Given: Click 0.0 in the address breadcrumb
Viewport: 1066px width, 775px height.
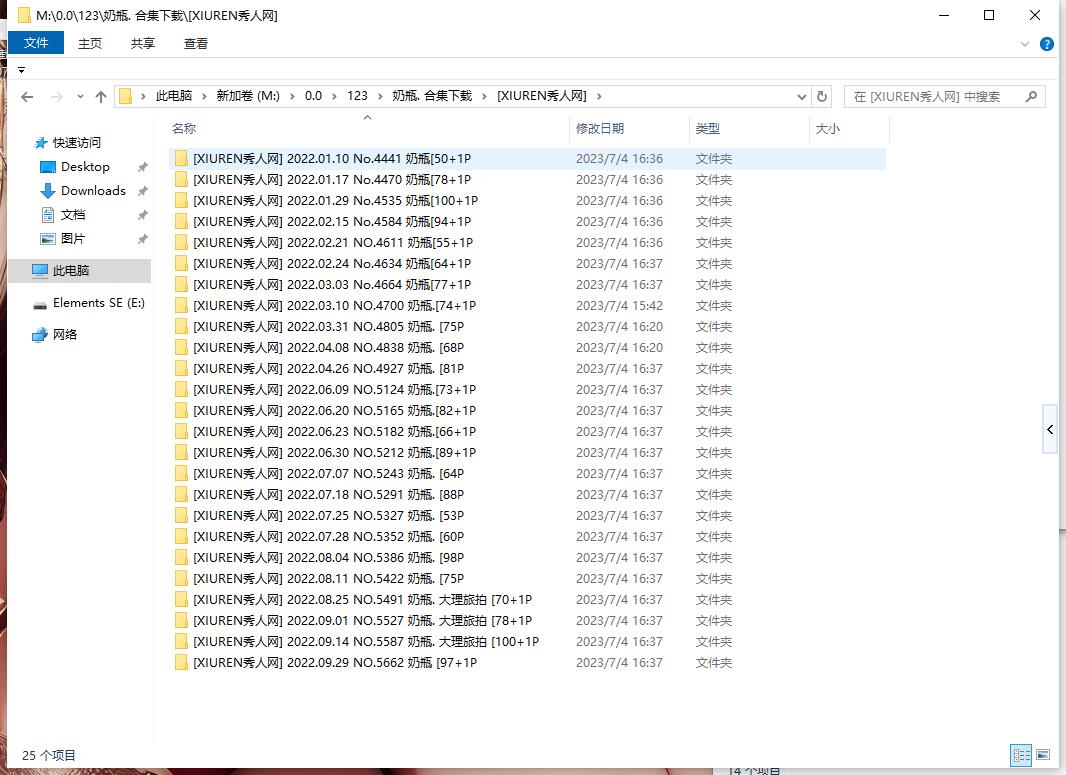Looking at the screenshot, I should click(x=313, y=96).
